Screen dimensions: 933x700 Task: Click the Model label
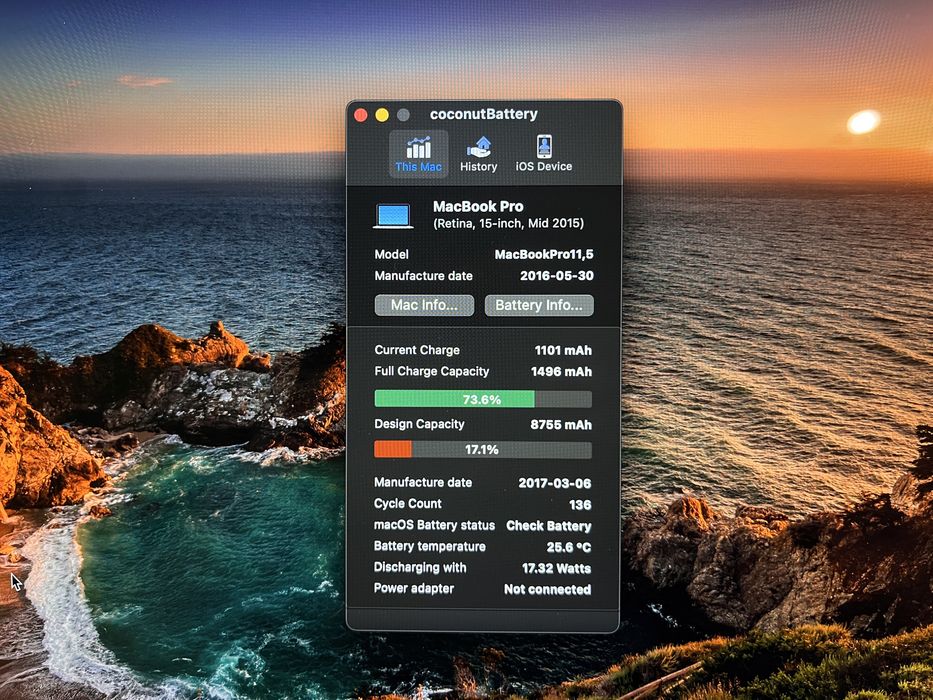click(392, 254)
